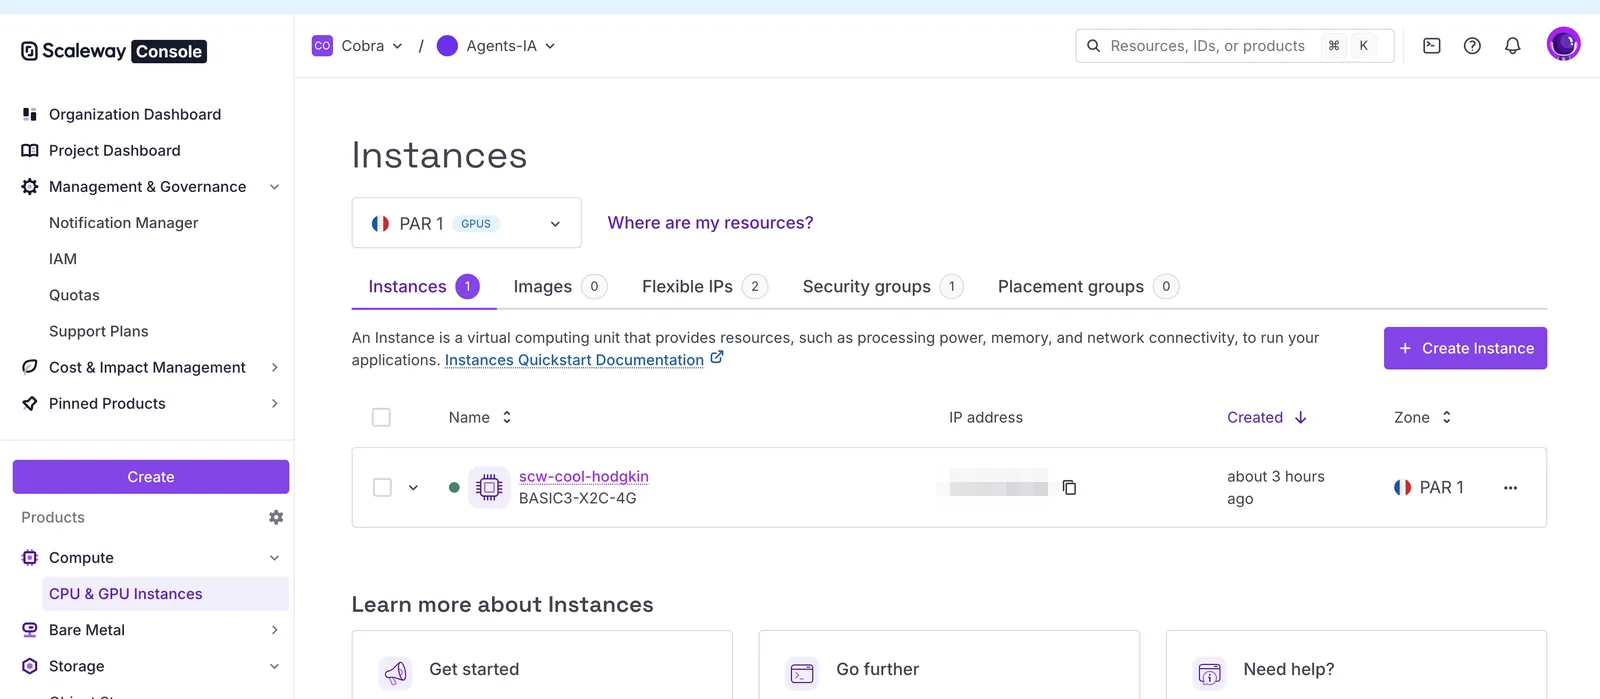Viewport: 1600px width, 699px height.
Task: Open the Project Dashboard book icon
Action: (x=30, y=150)
